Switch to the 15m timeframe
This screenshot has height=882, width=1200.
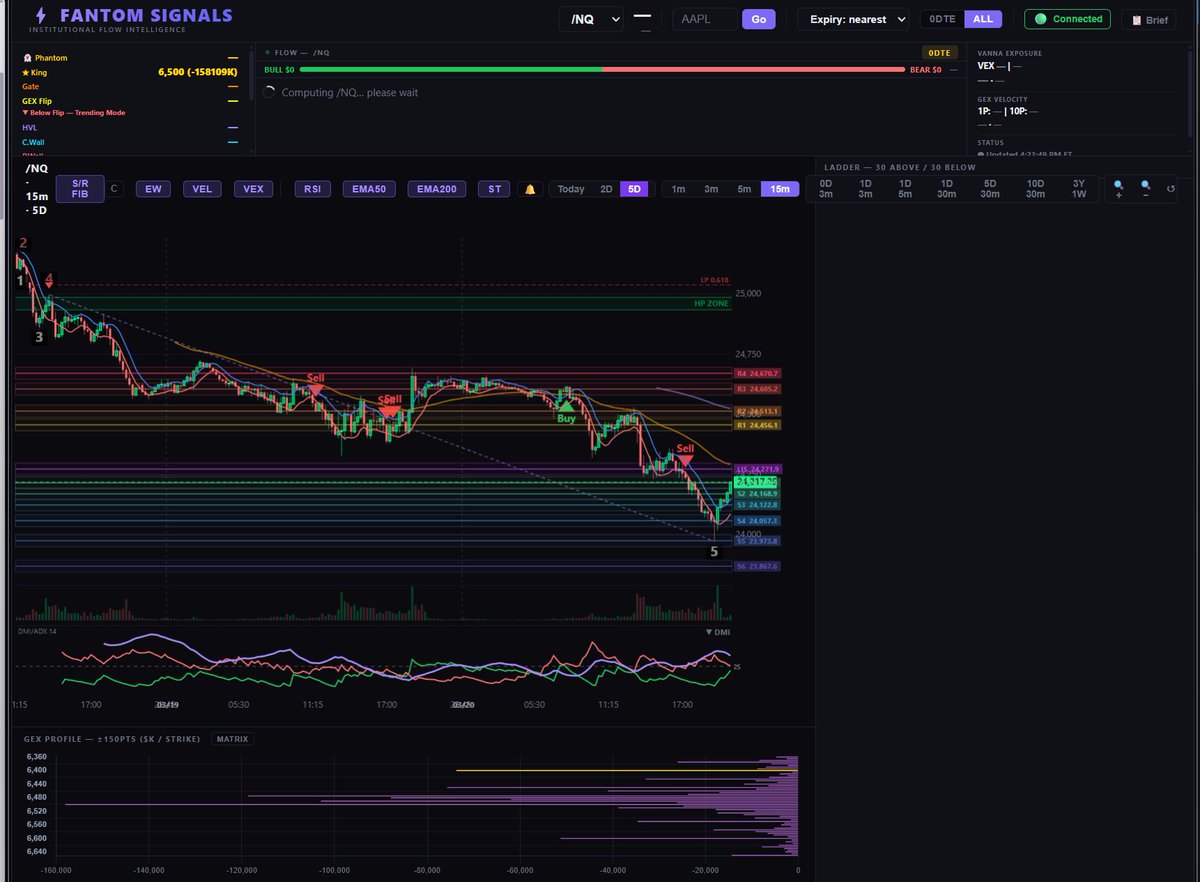tap(780, 189)
